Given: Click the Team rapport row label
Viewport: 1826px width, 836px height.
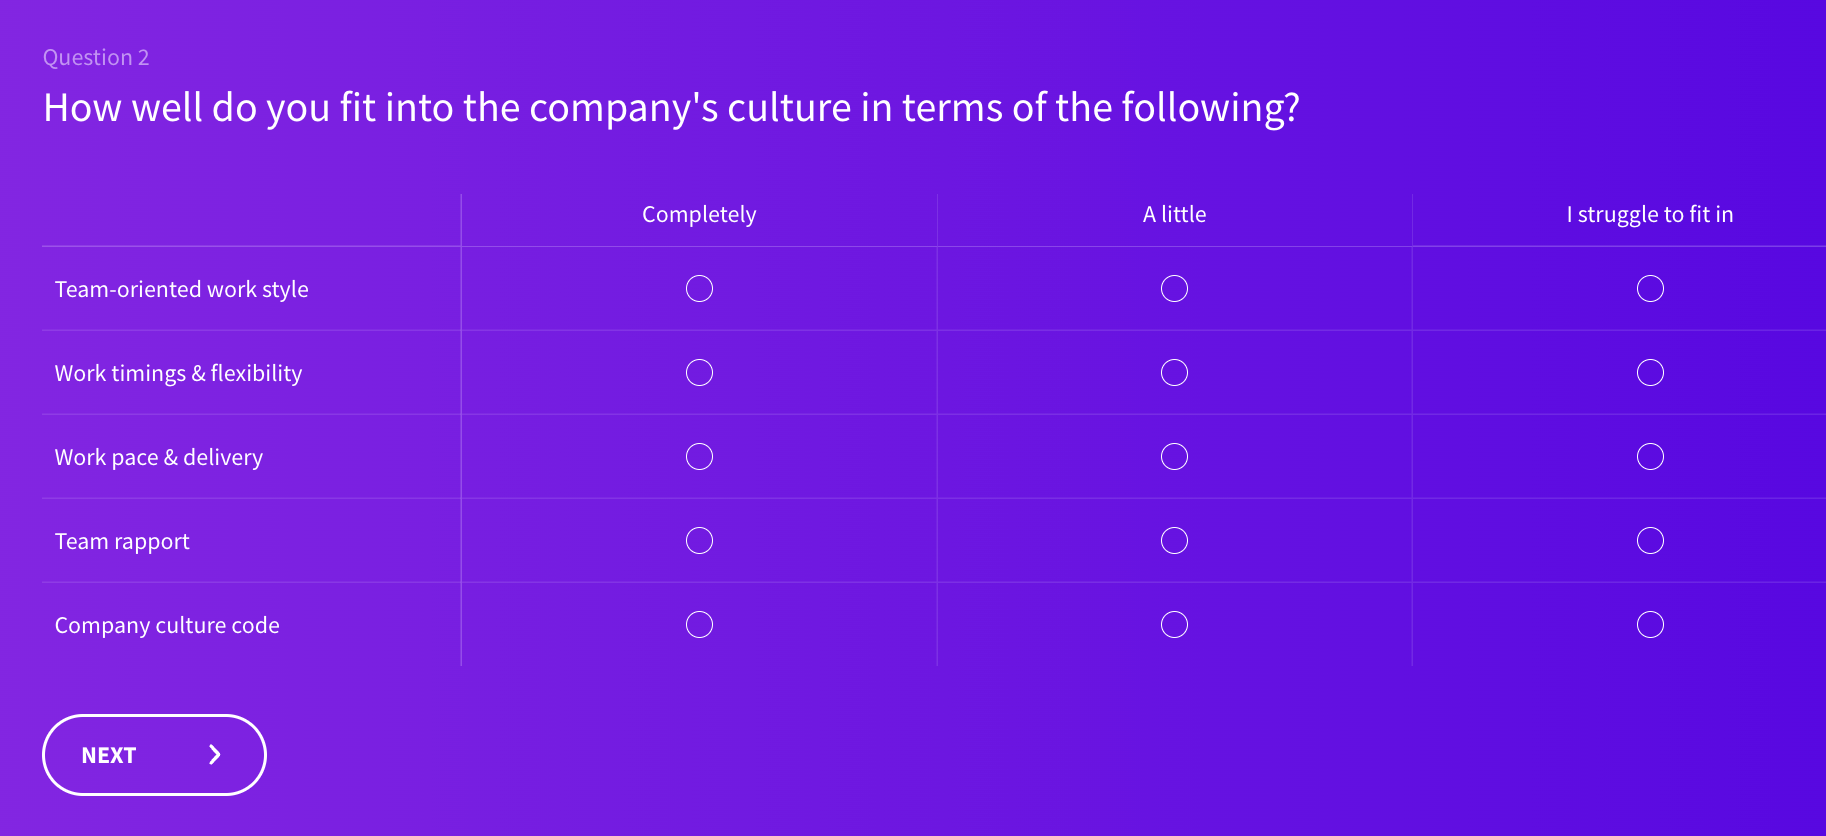Looking at the screenshot, I should [x=122, y=542].
